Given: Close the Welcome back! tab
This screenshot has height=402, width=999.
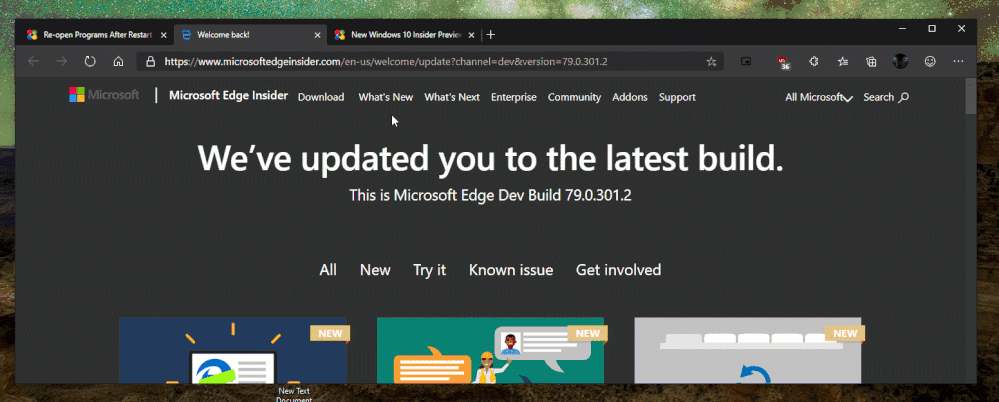Looking at the screenshot, I should pyautogui.click(x=317, y=35).
